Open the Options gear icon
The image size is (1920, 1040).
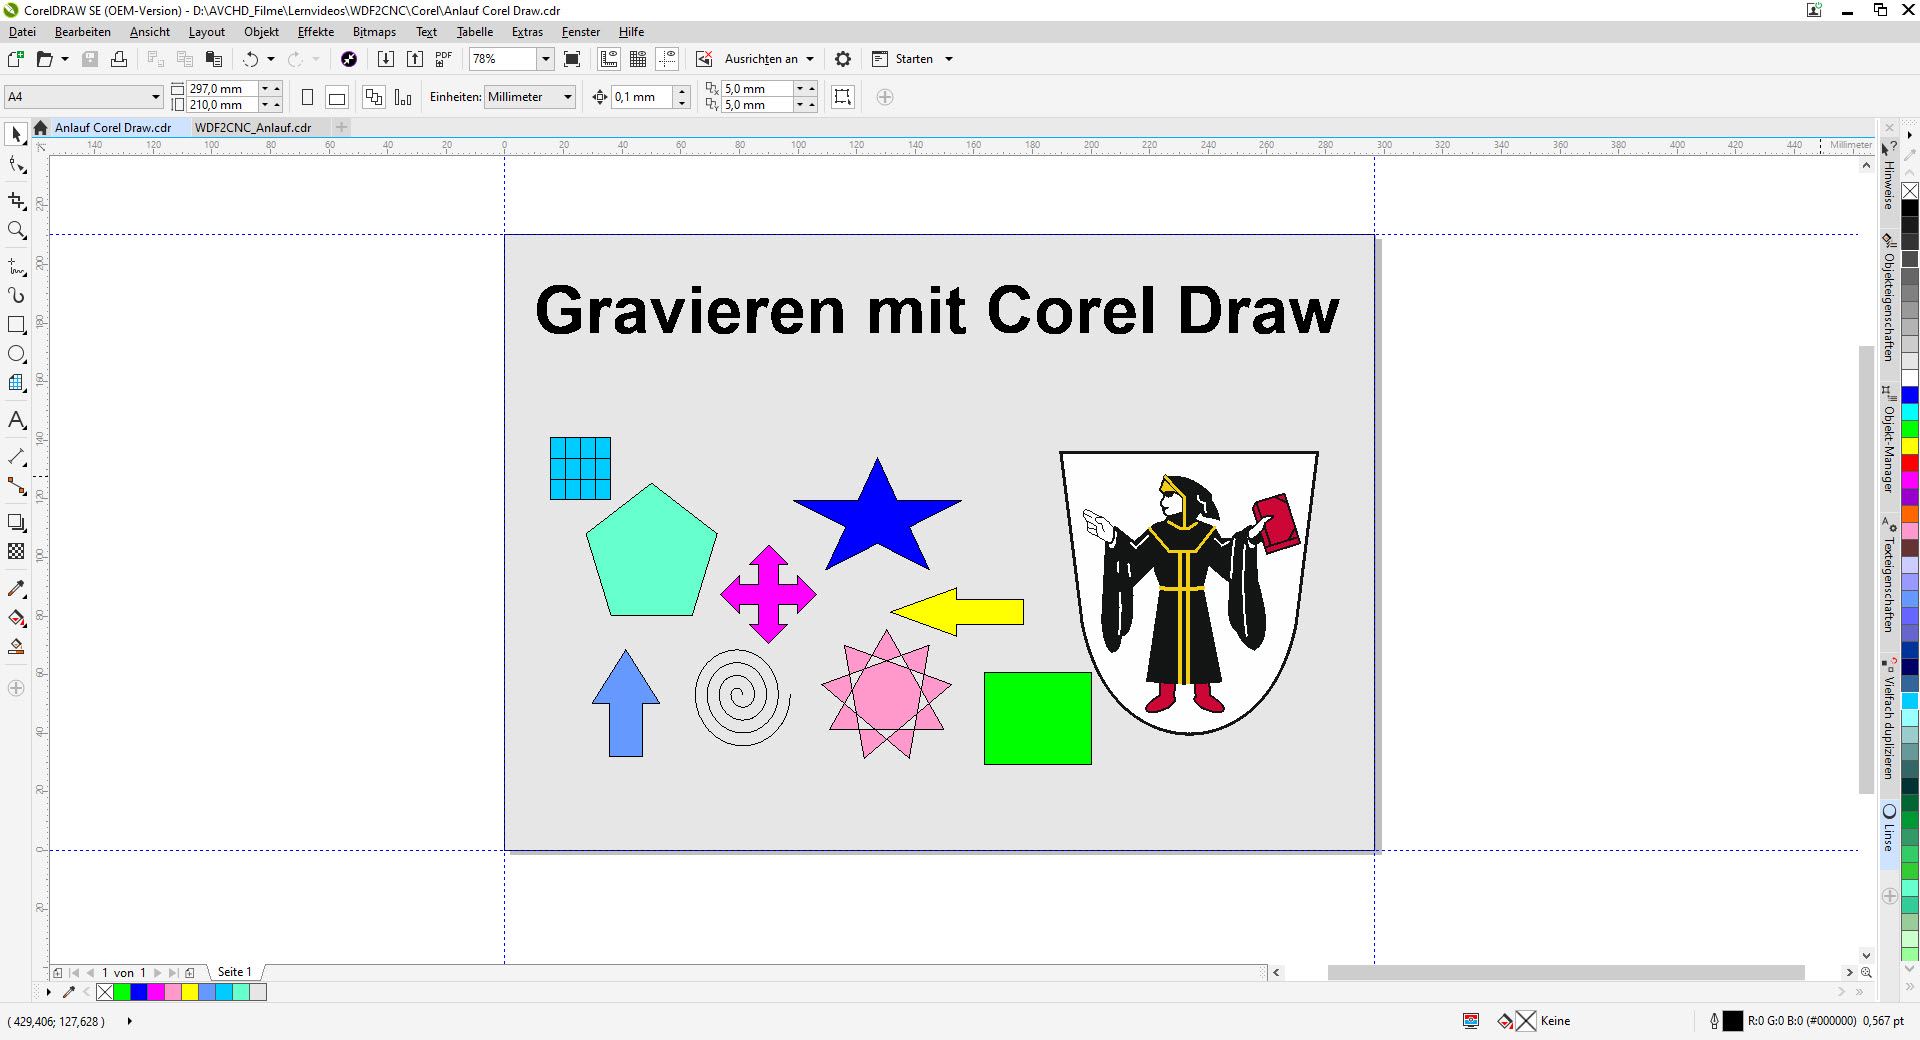click(x=843, y=59)
